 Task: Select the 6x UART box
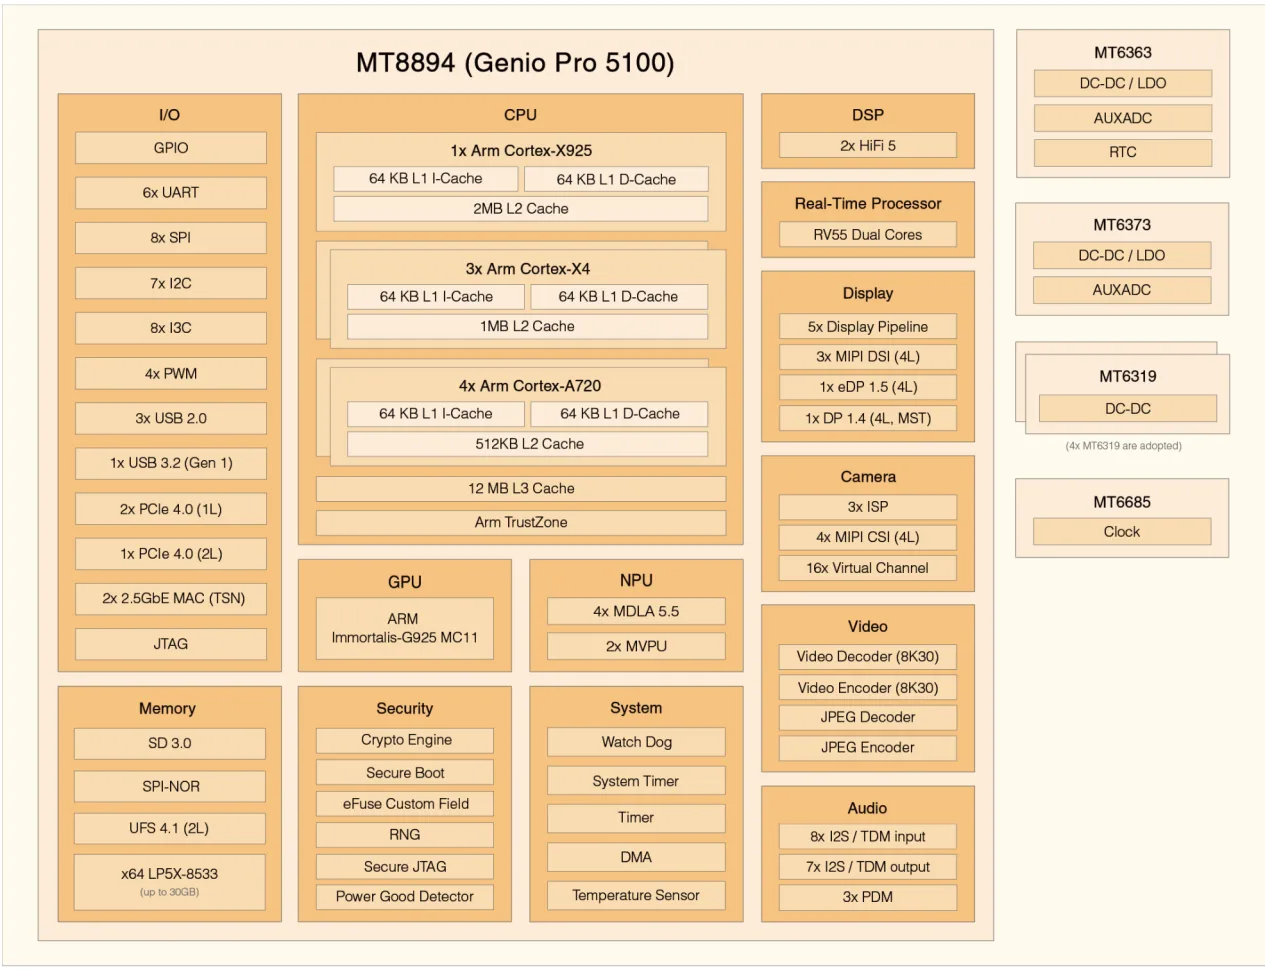[x=171, y=193]
